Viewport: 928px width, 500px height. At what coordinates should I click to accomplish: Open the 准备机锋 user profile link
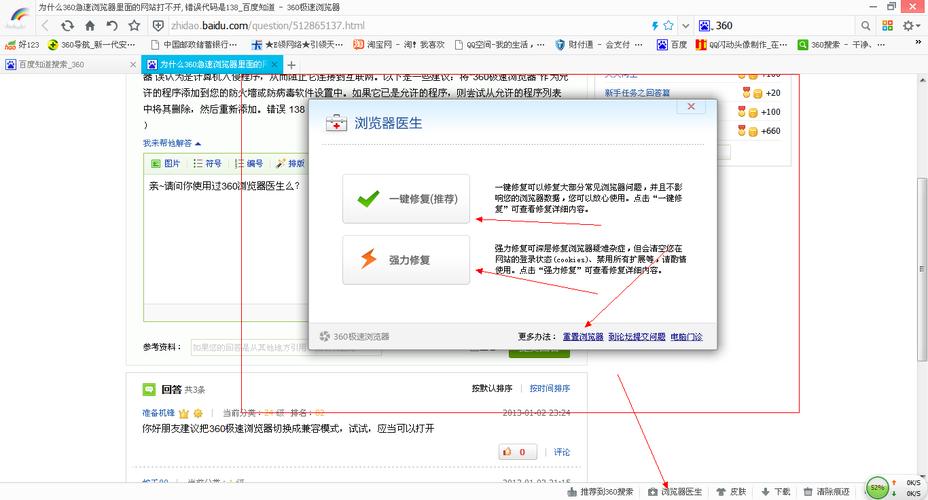[159, 412]
